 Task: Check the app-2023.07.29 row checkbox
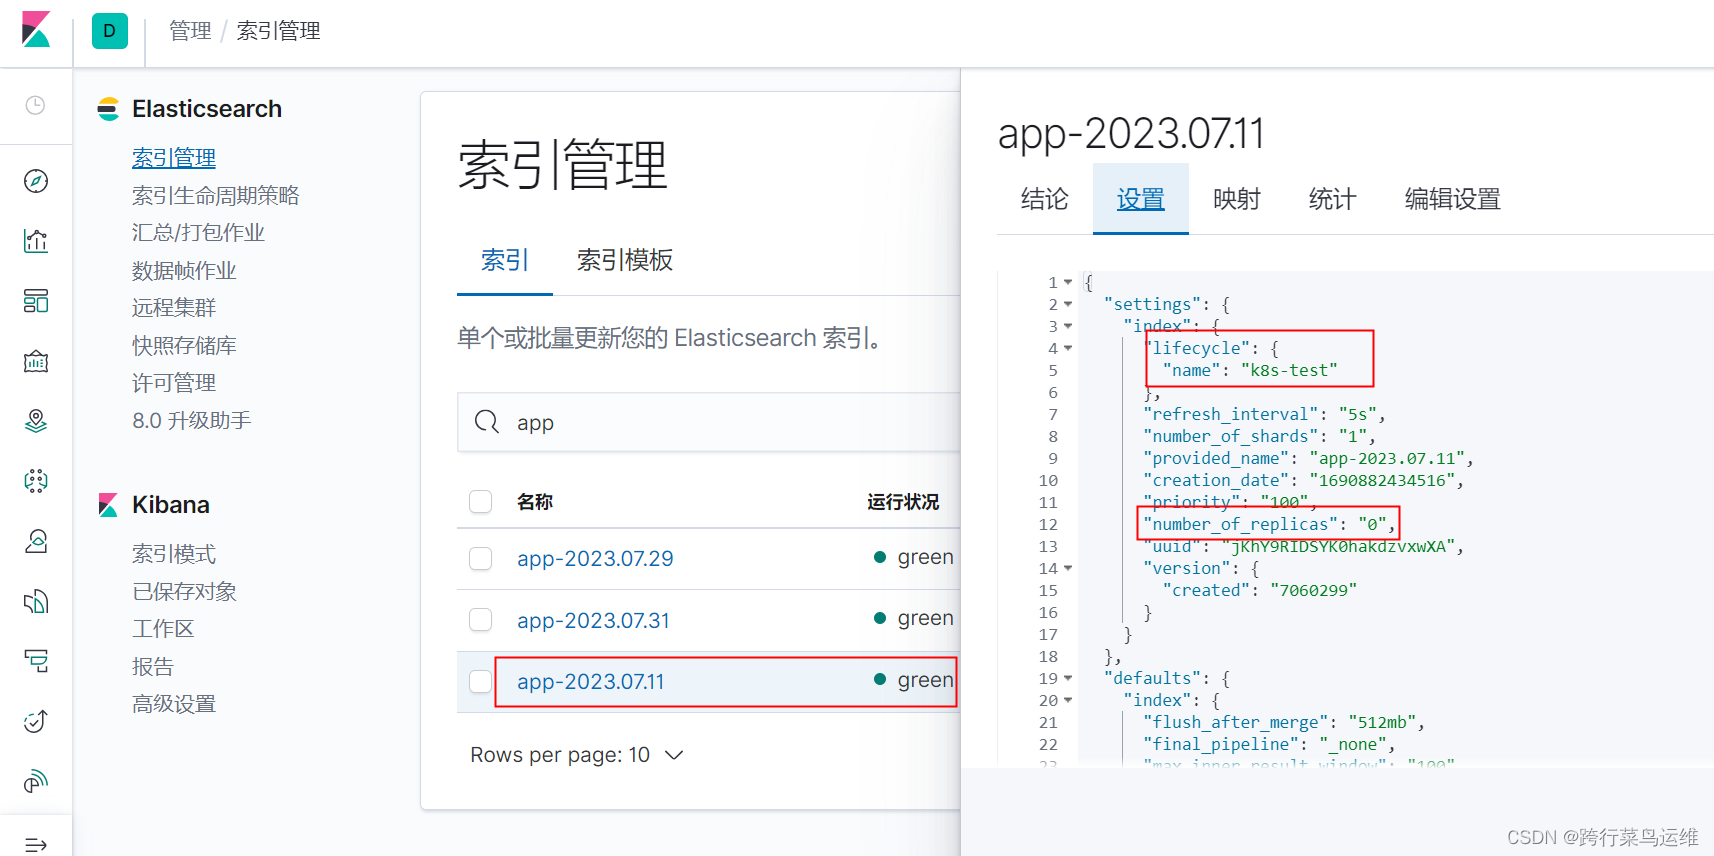(x=481, y=558)
